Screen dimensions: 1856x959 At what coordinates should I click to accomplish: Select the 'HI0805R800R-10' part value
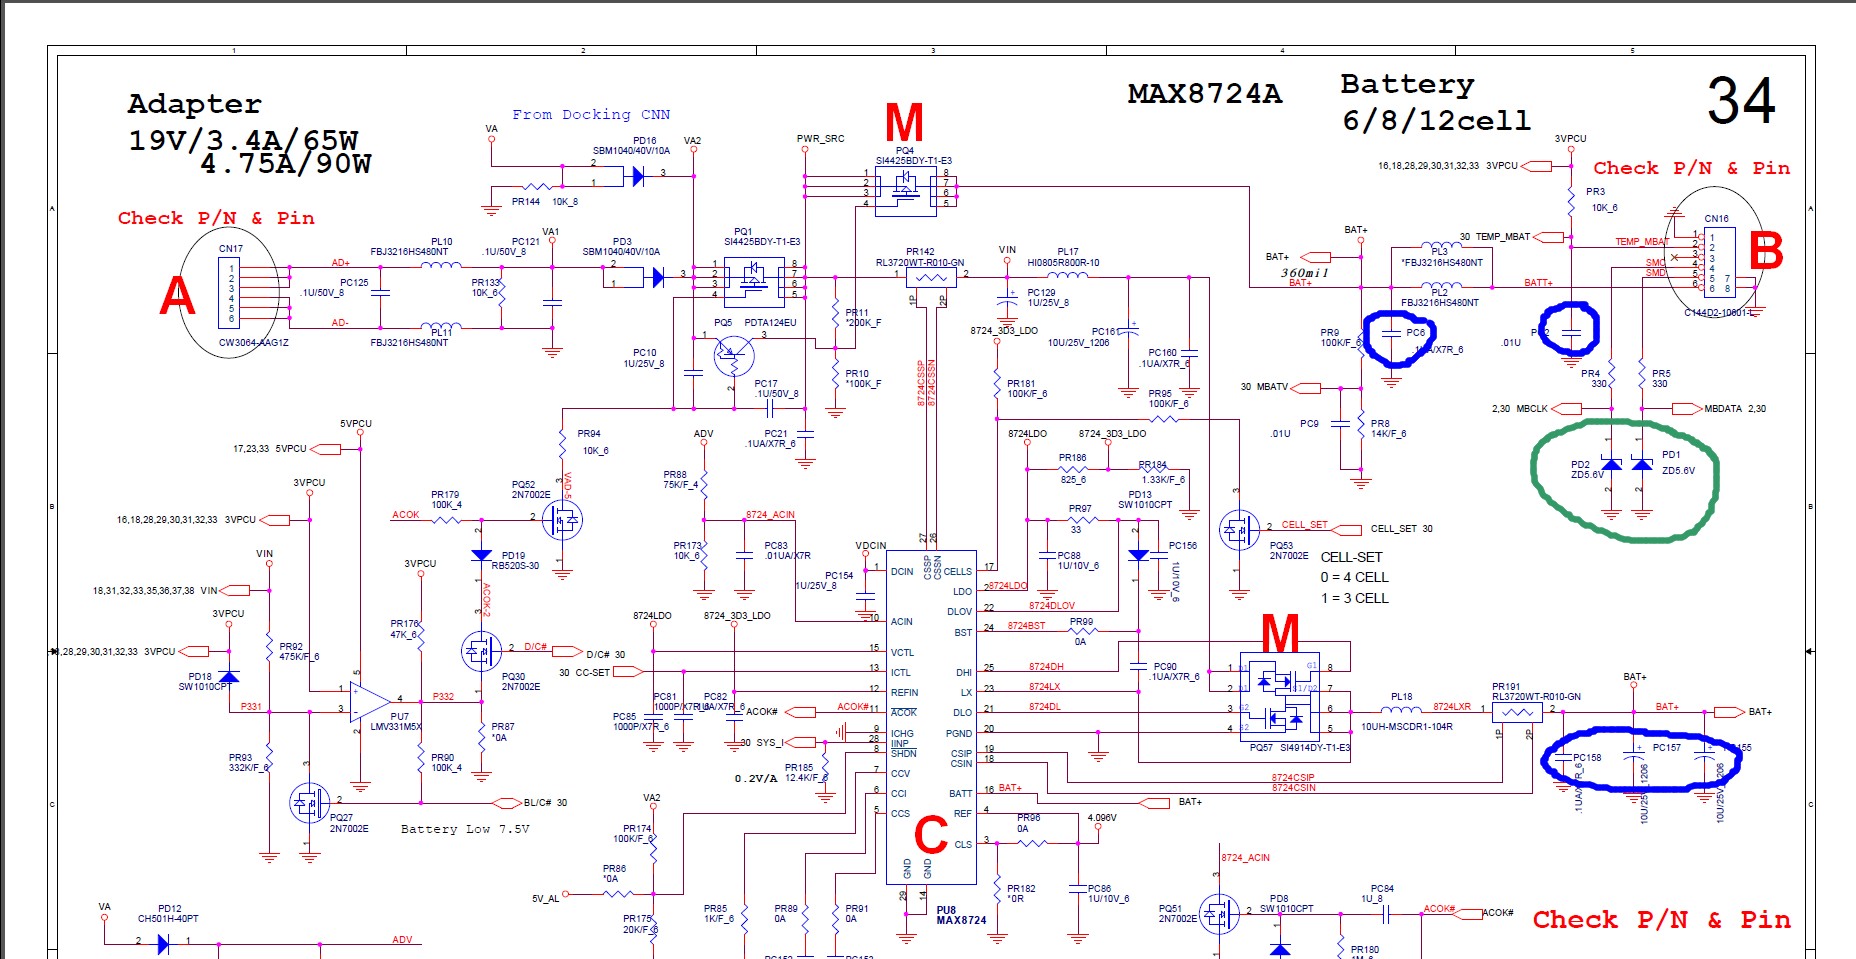click(1063, 263)
